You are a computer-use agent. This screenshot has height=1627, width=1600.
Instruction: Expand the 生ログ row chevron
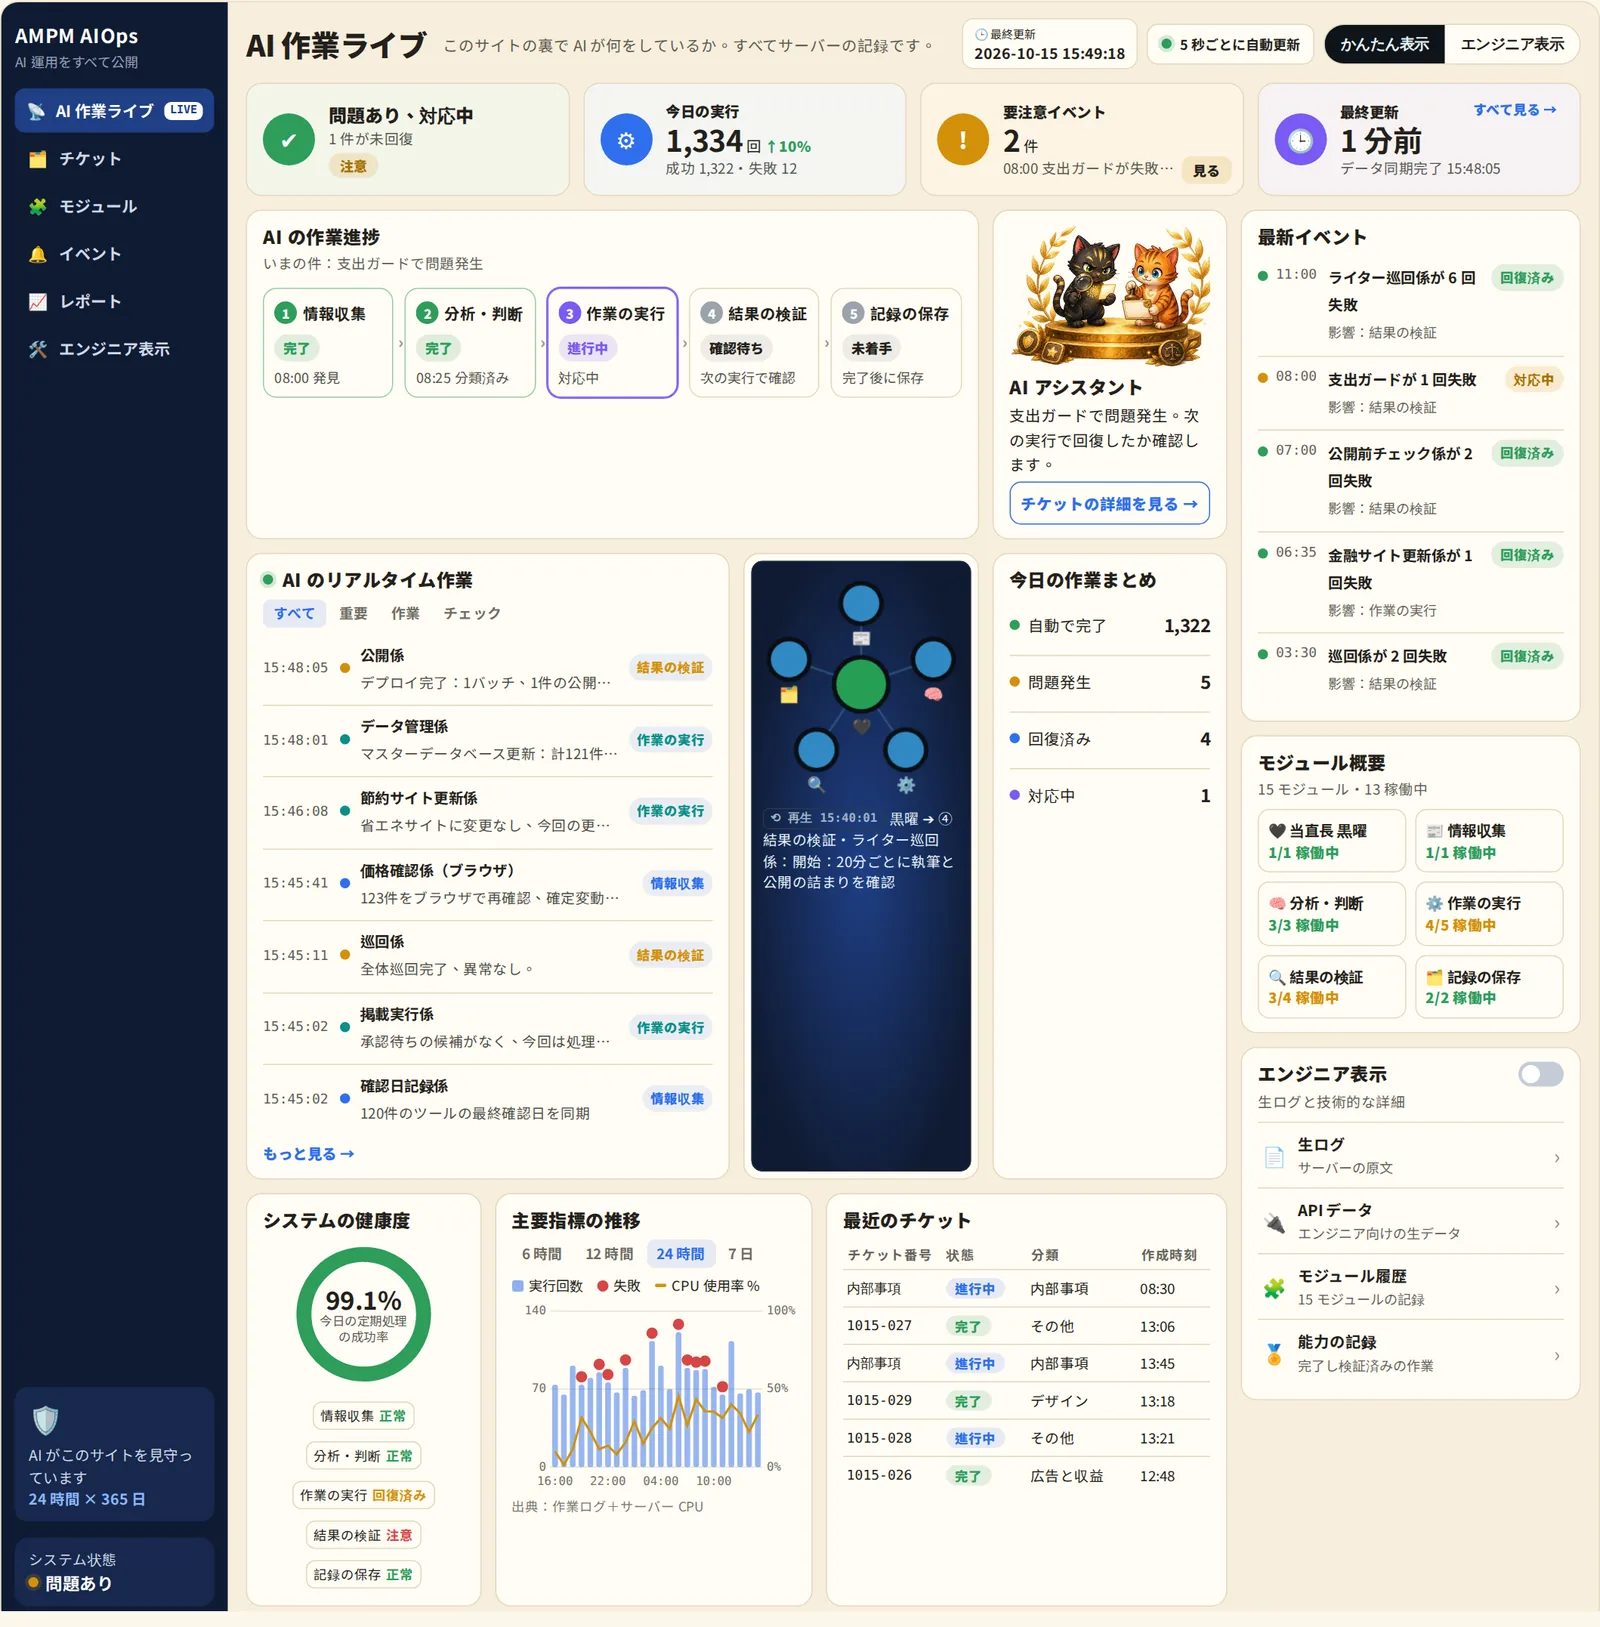1557,1158
